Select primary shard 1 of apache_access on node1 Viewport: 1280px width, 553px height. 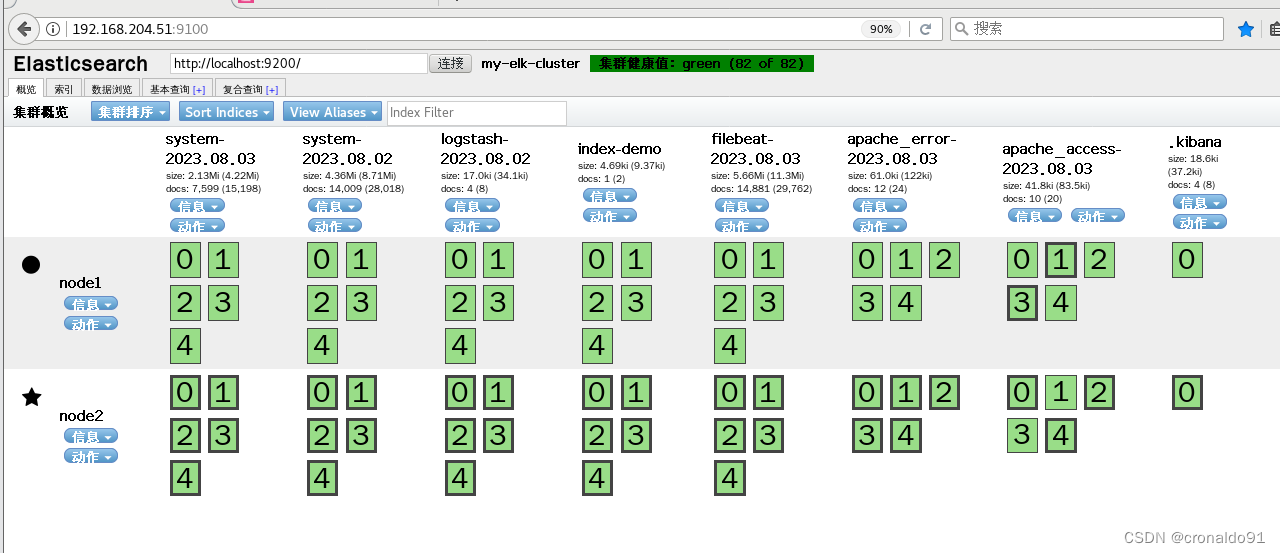tap(1060, 260)
